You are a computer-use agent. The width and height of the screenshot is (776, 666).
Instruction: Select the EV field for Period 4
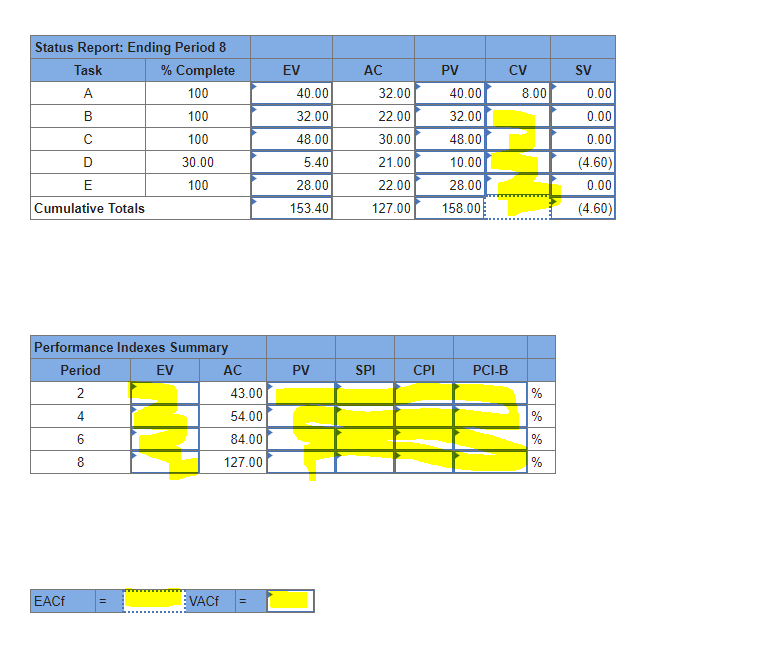click(x=165, y=416)
